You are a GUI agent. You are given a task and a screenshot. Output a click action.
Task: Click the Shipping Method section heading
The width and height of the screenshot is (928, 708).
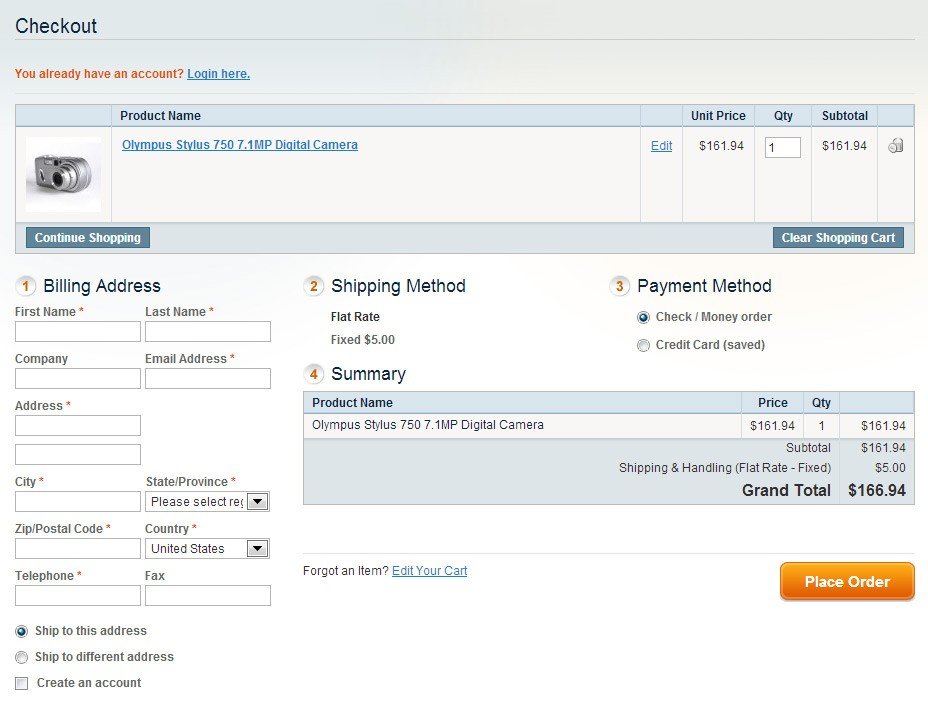(x=398, y=286)
